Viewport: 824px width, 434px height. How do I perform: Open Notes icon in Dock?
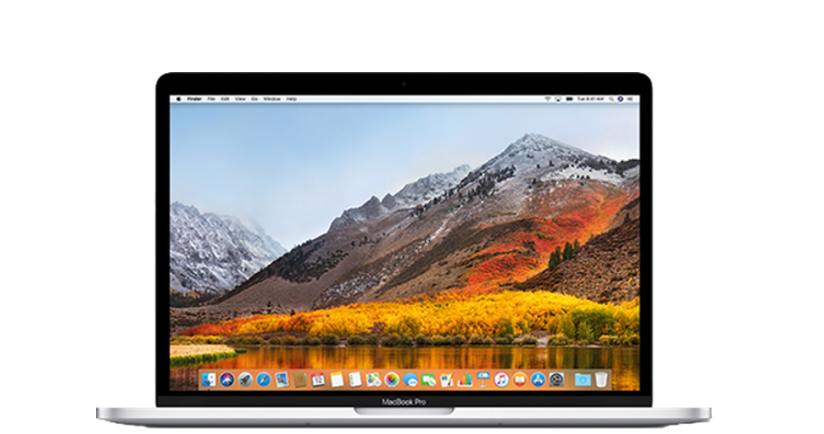point(337,379)
